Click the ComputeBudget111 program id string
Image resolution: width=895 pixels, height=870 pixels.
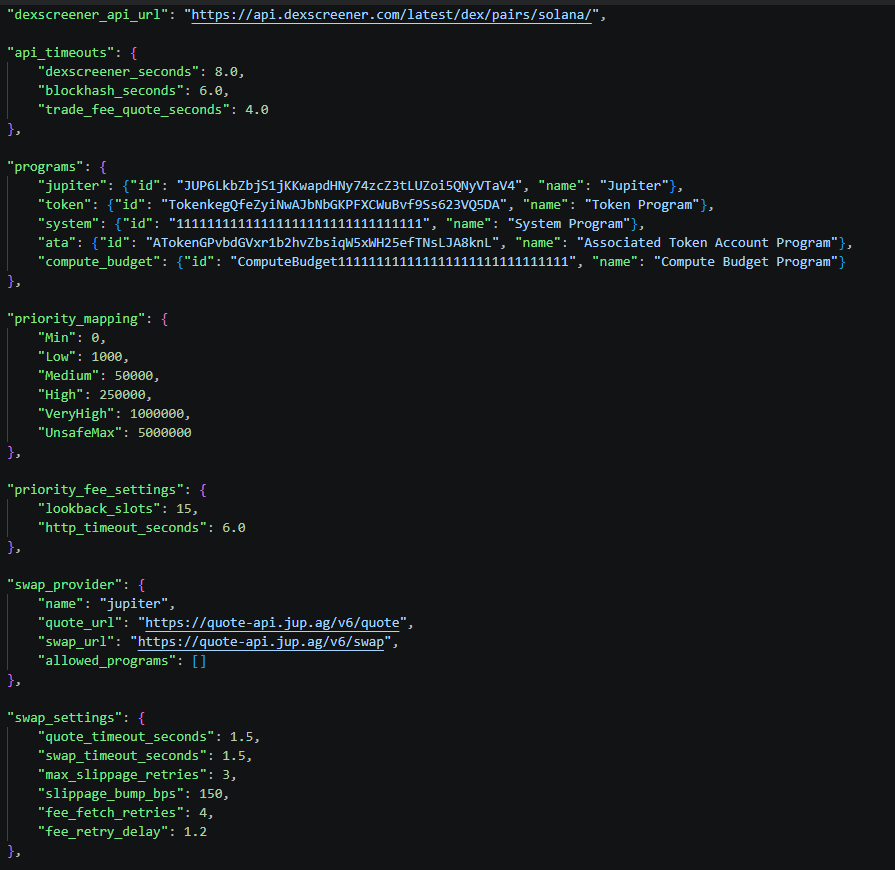click(403, 262)
